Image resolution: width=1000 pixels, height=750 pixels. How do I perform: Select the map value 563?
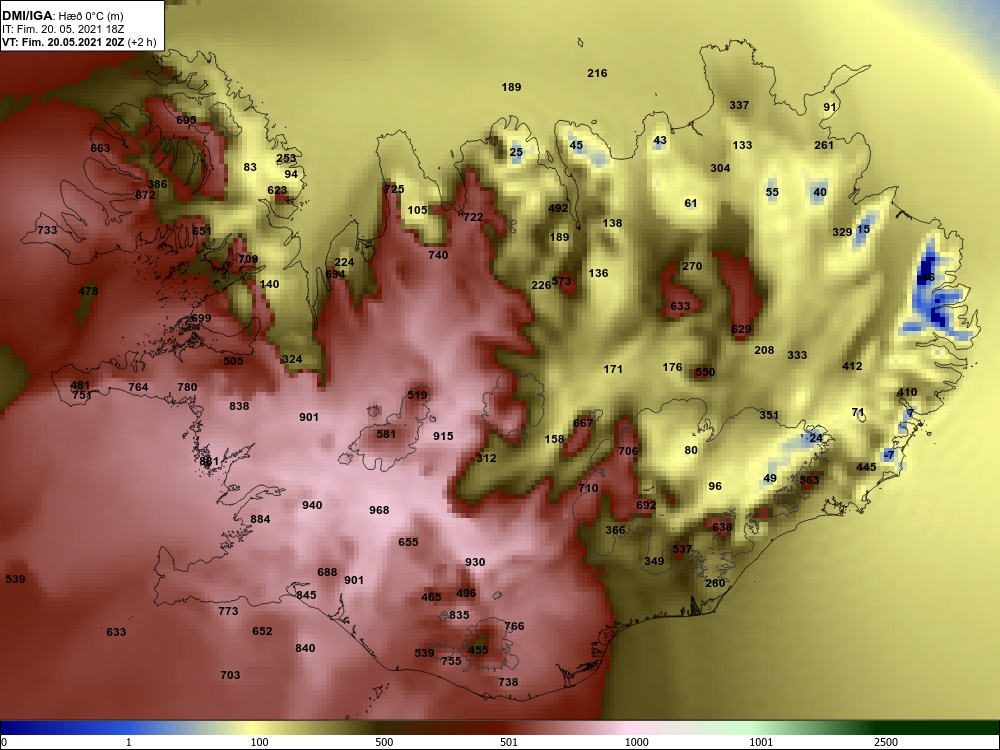point(809,480)
